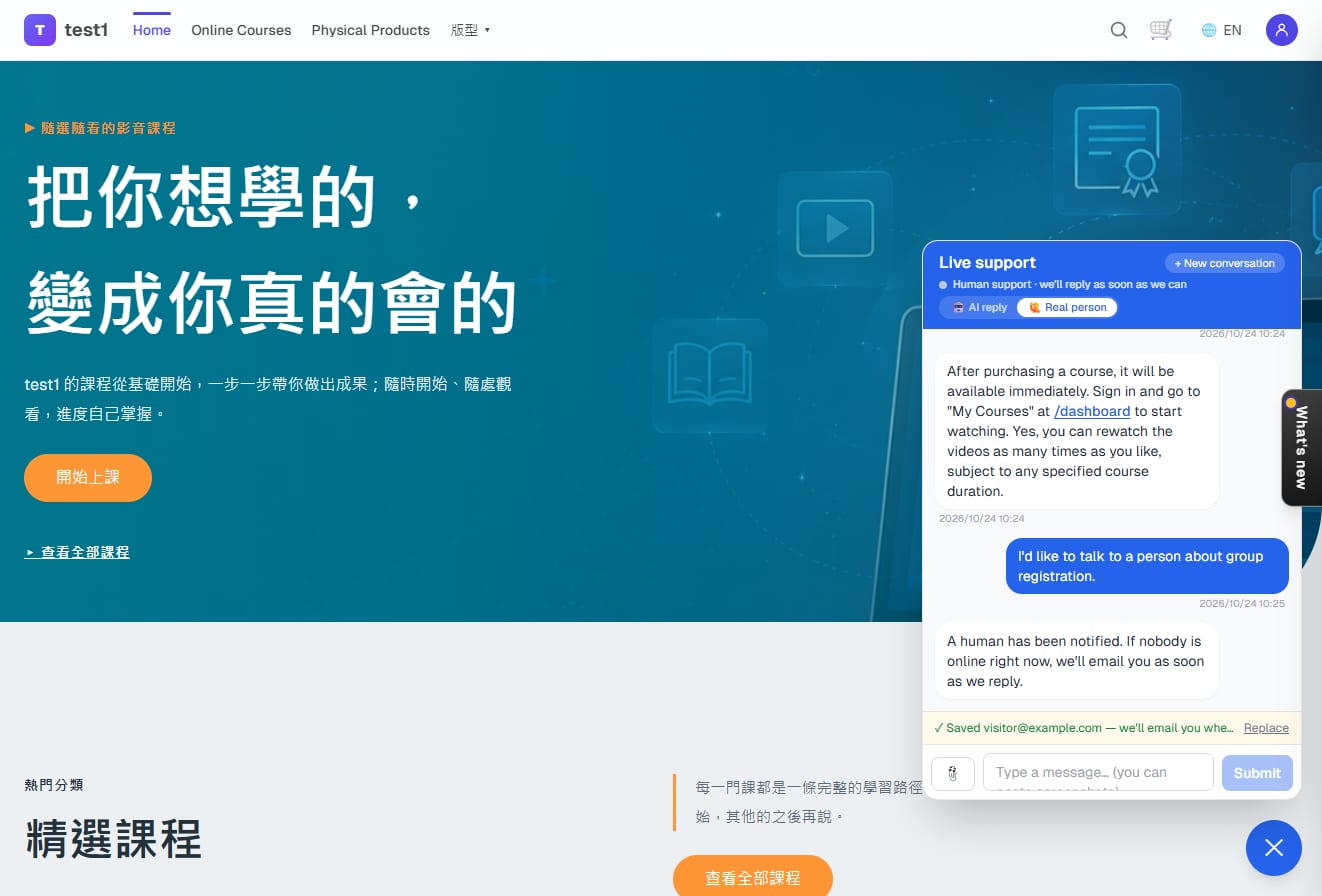Click the test1 site name
The width and height of the screenshot is (1322, 896).
[86, 30]
